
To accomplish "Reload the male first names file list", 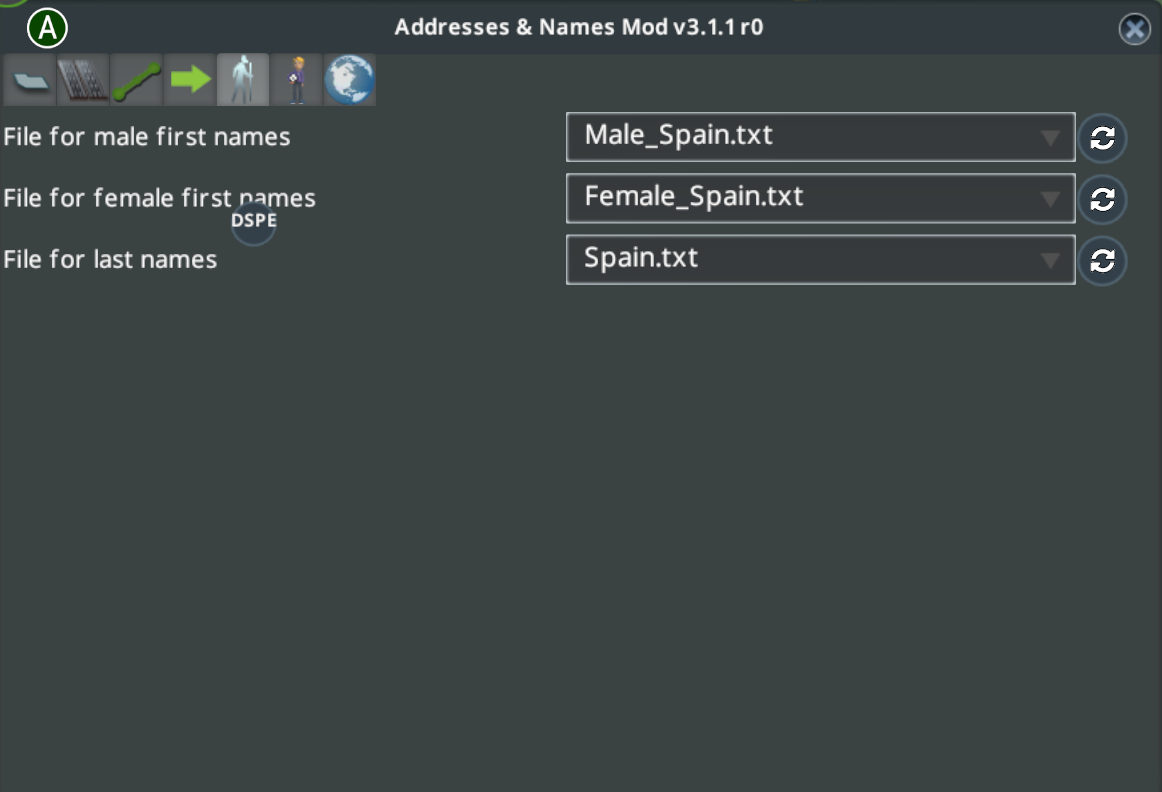I will (x=1103, y=138).
